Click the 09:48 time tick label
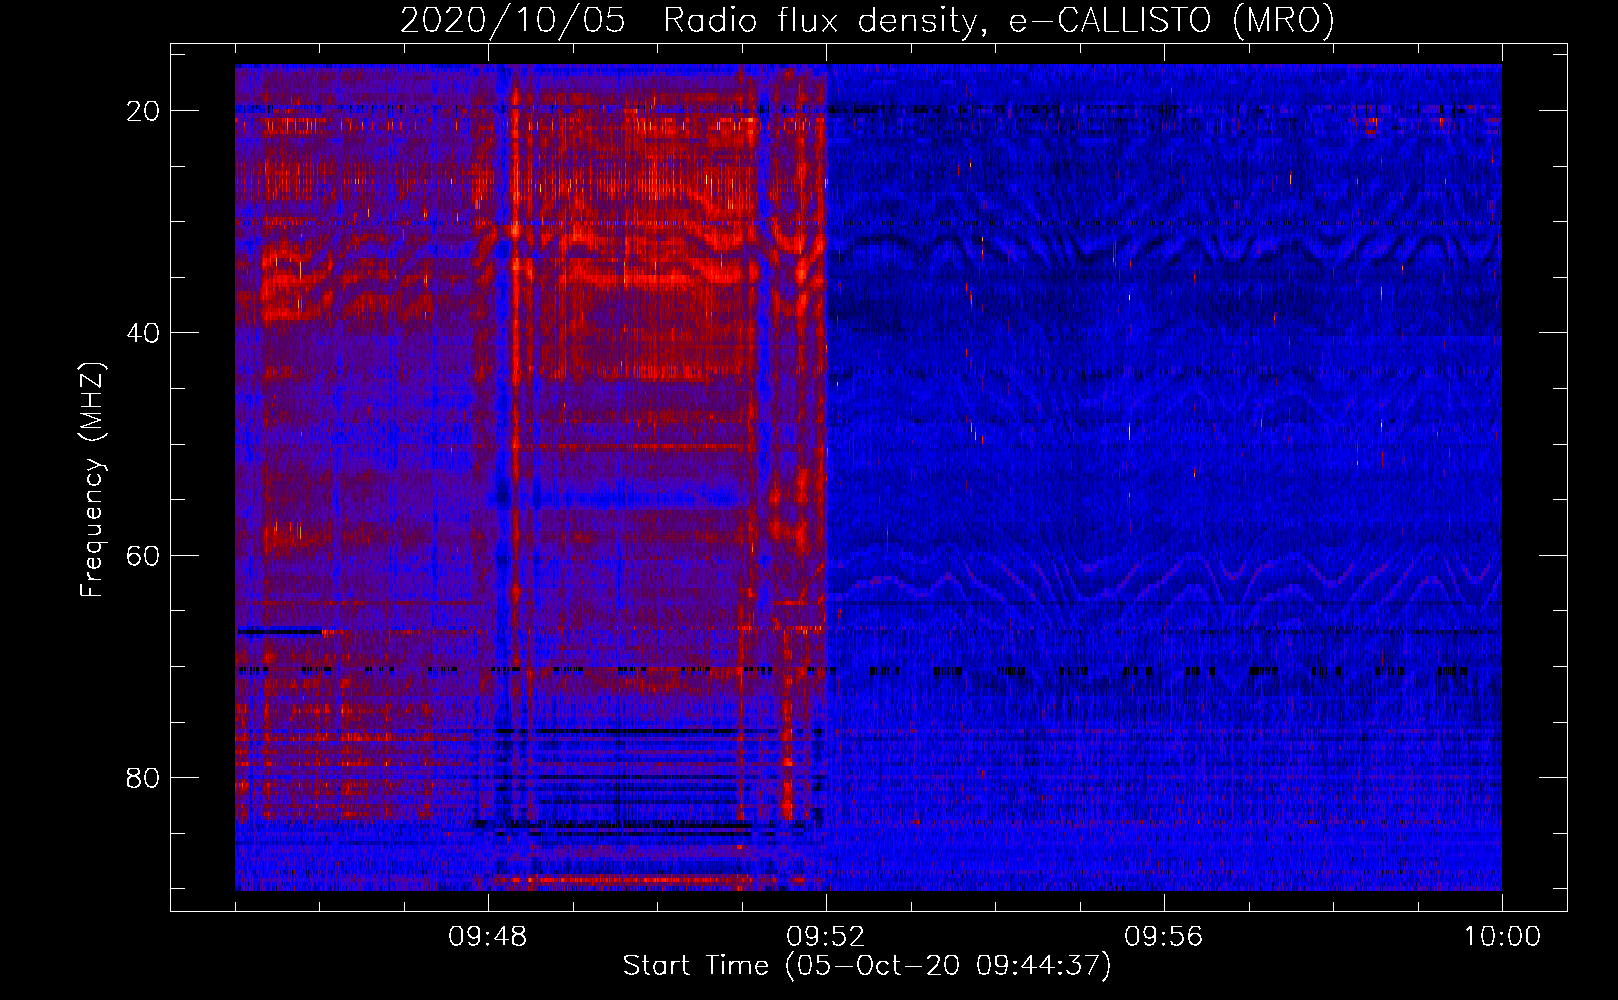The height and width of the screenshot is (1000, 1618). click(488, 937)
